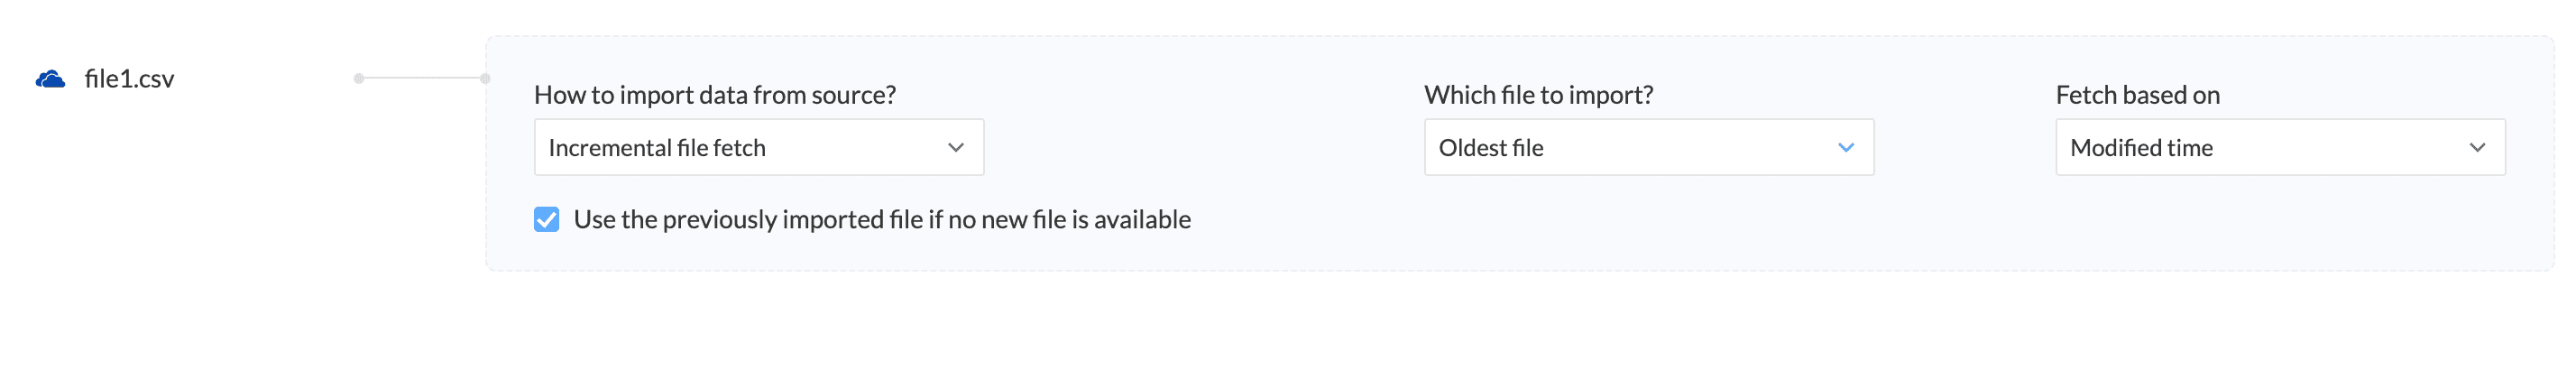Open the Modified time dropdown
The width and height of the screenshot is (2576, 370).
[2279, 148]
